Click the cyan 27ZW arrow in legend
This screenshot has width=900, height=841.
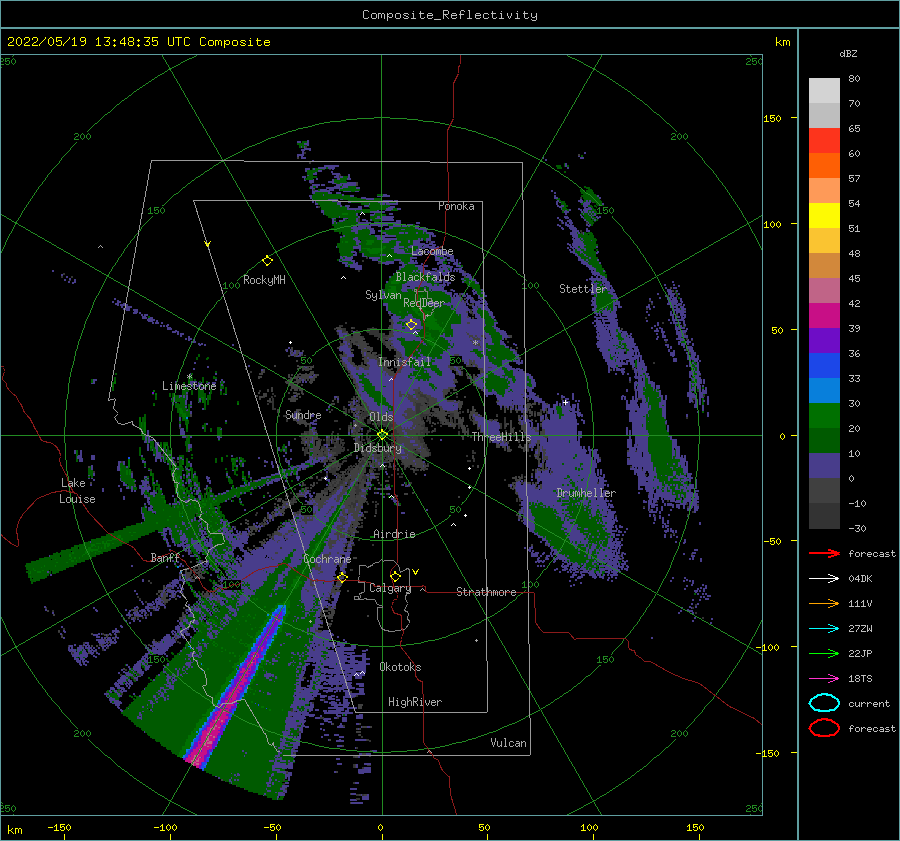pyautogui.click(x=824, y=629)
